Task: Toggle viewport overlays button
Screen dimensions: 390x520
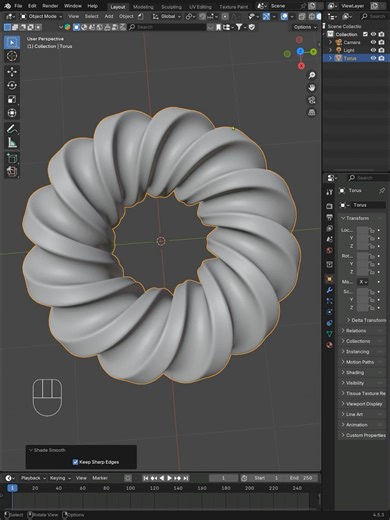Action: (x=284, y=16)
